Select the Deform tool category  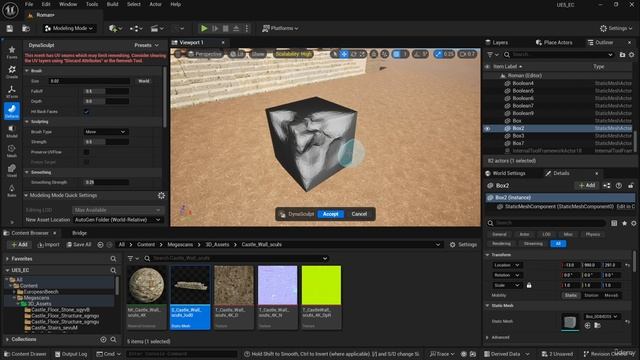(12, 111)
